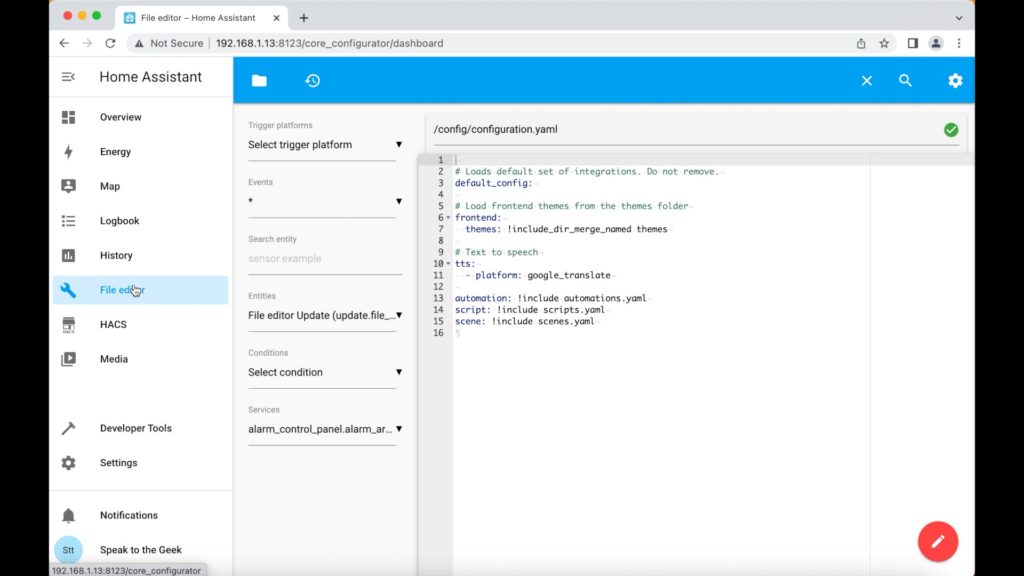
Task: Open a new browser tab
Action: pyautogui.click(x=304, y=18)
